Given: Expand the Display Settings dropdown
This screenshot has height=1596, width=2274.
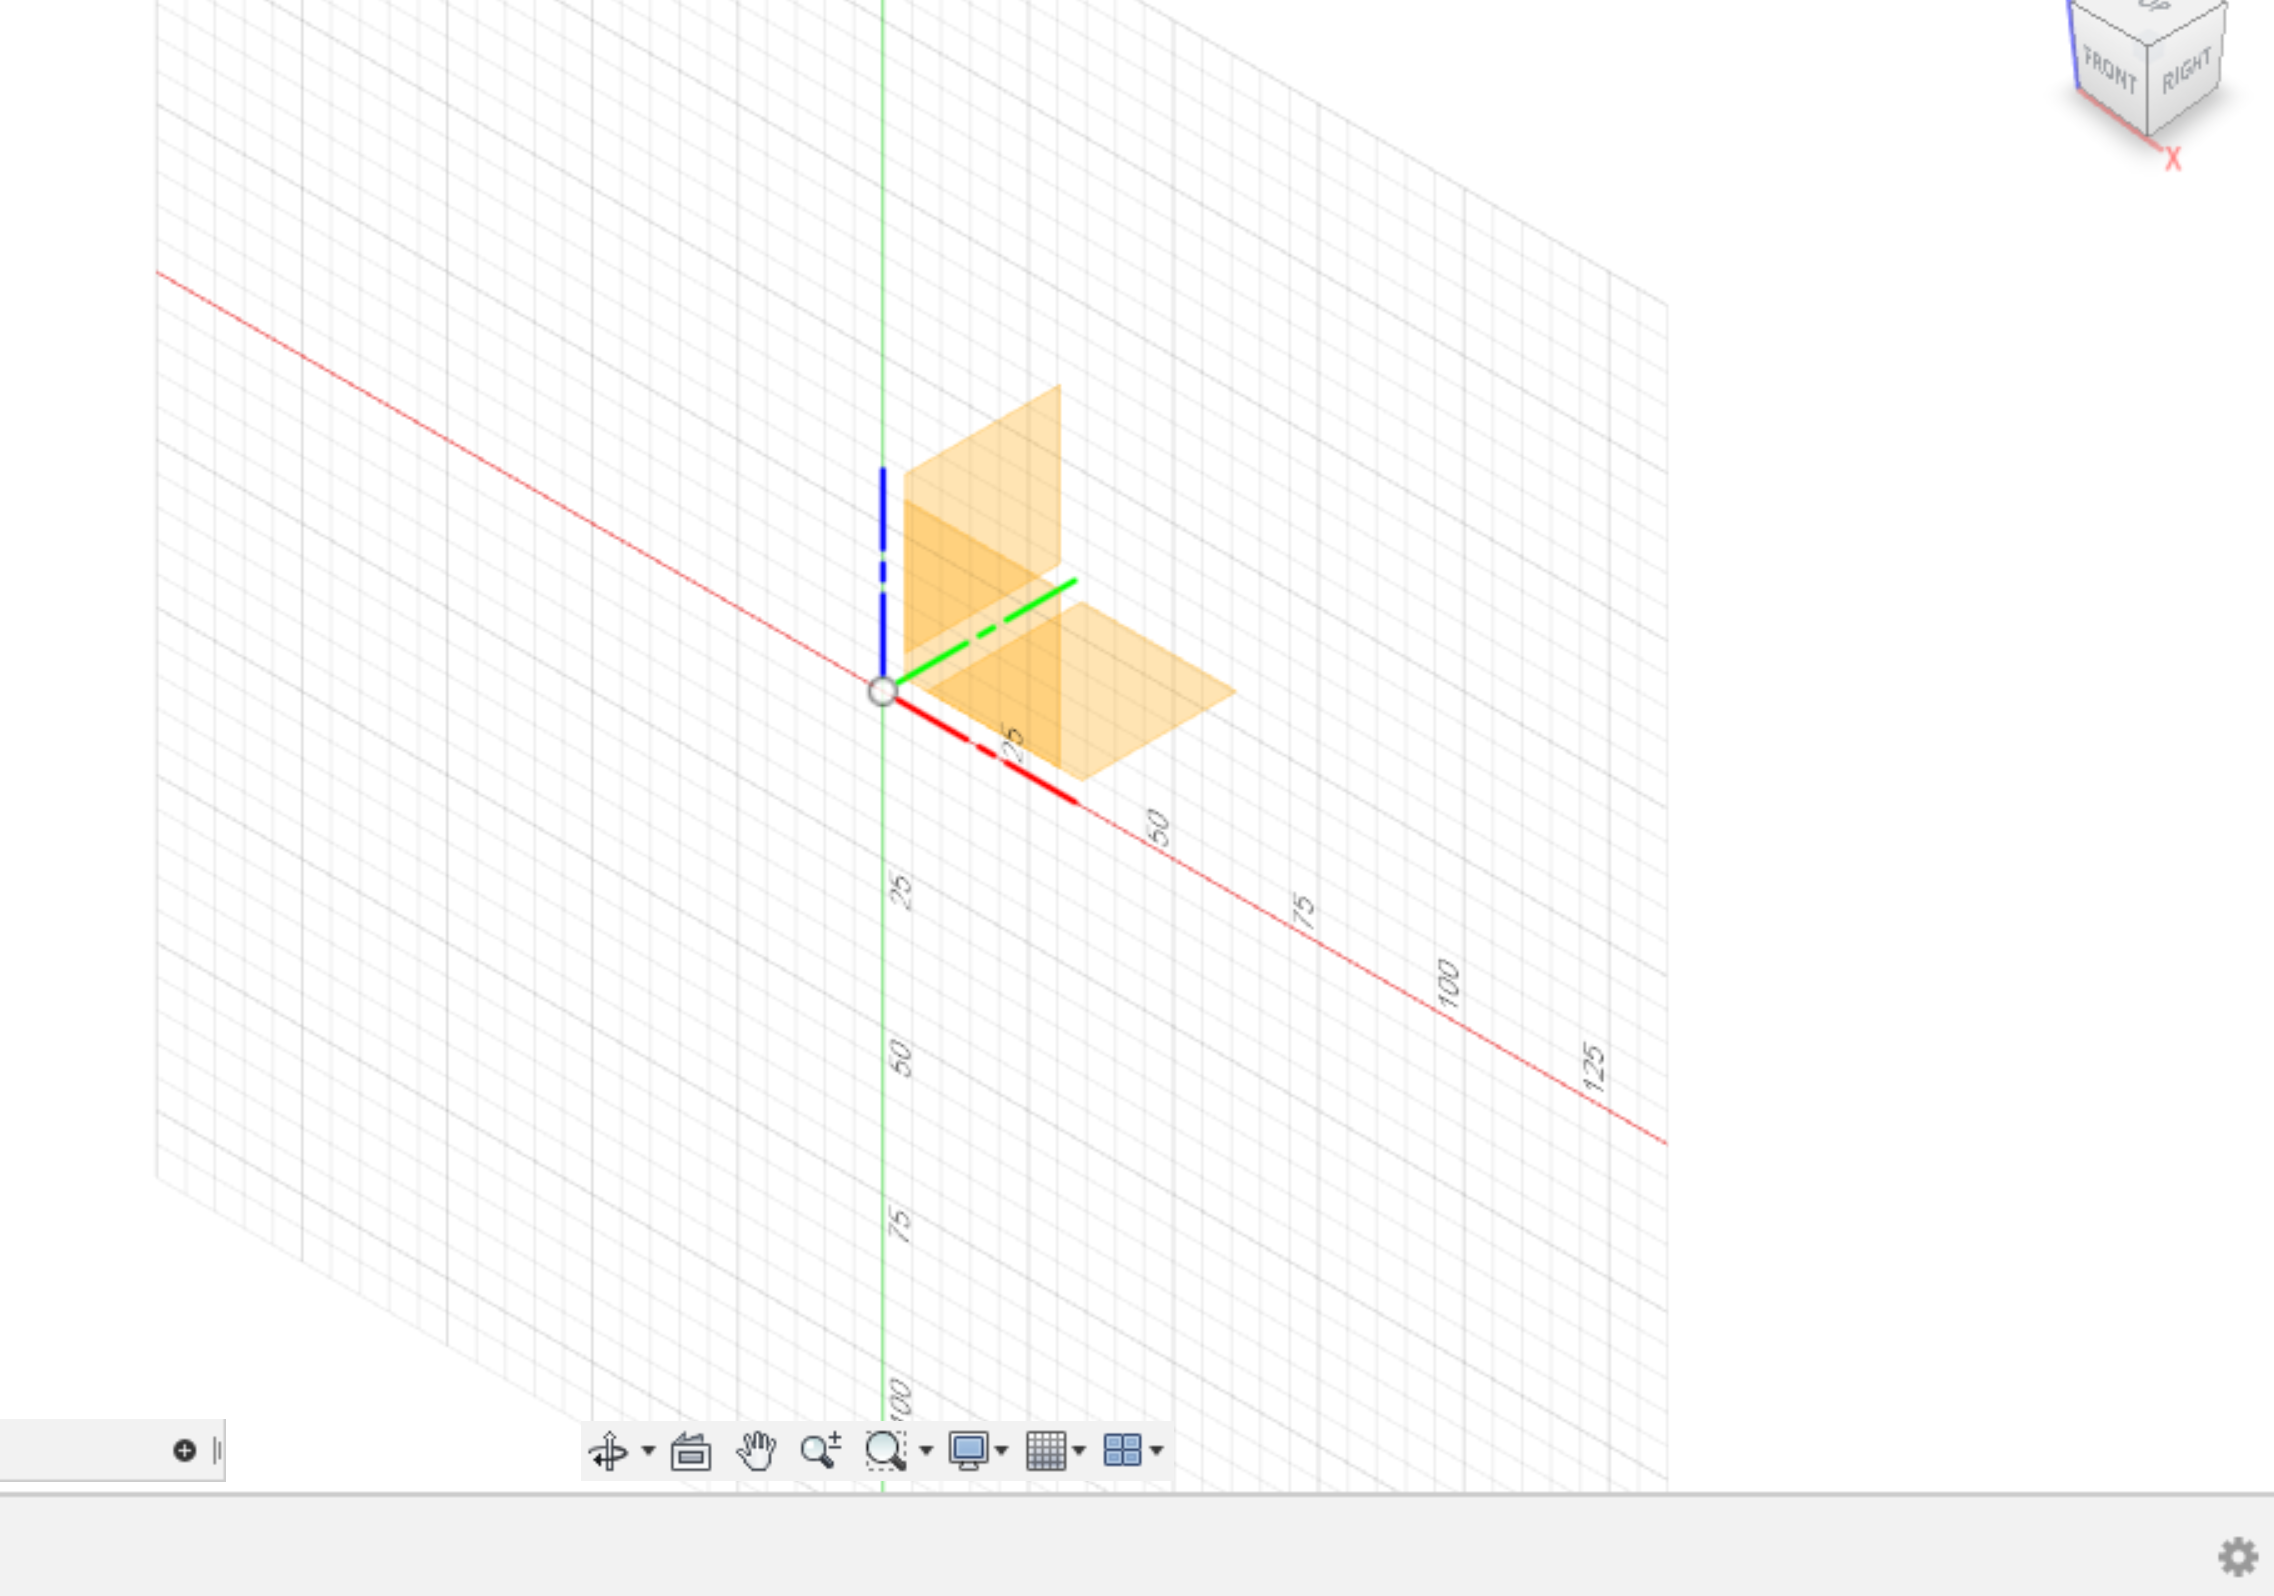Looking at the screenshot, I should coord(1003,1450).
